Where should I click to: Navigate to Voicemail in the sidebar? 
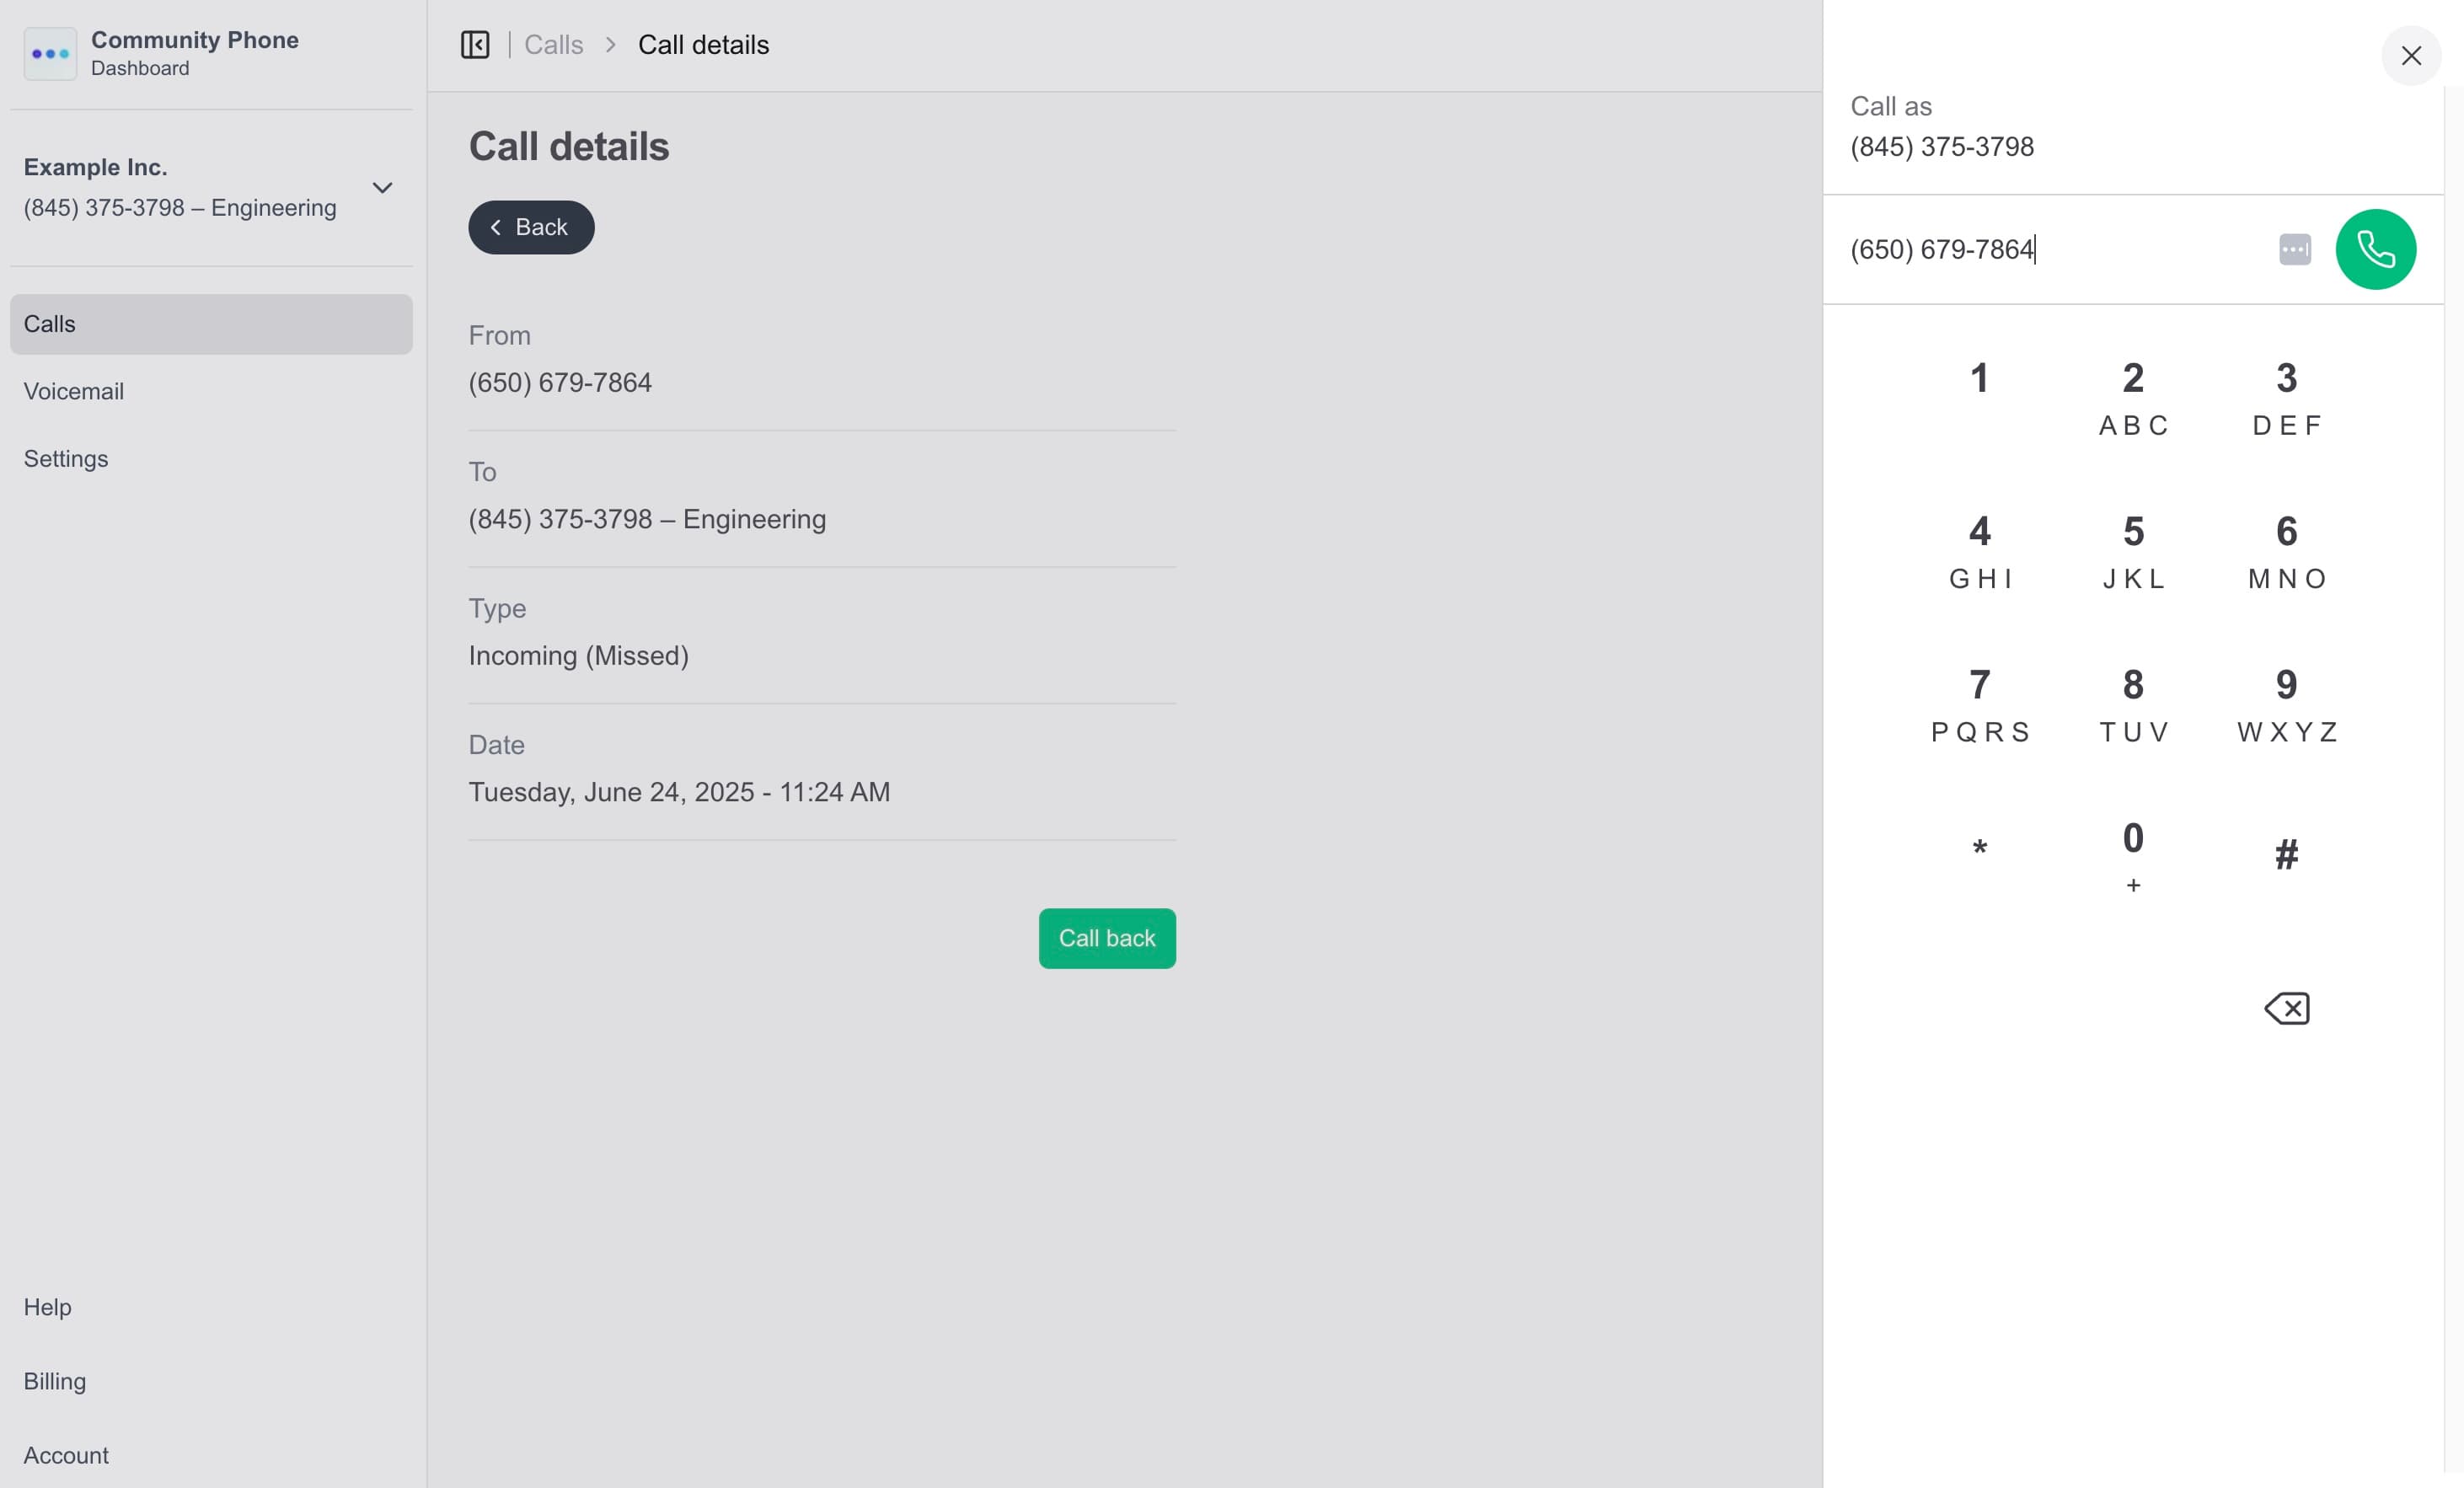(x=74, y=391)
